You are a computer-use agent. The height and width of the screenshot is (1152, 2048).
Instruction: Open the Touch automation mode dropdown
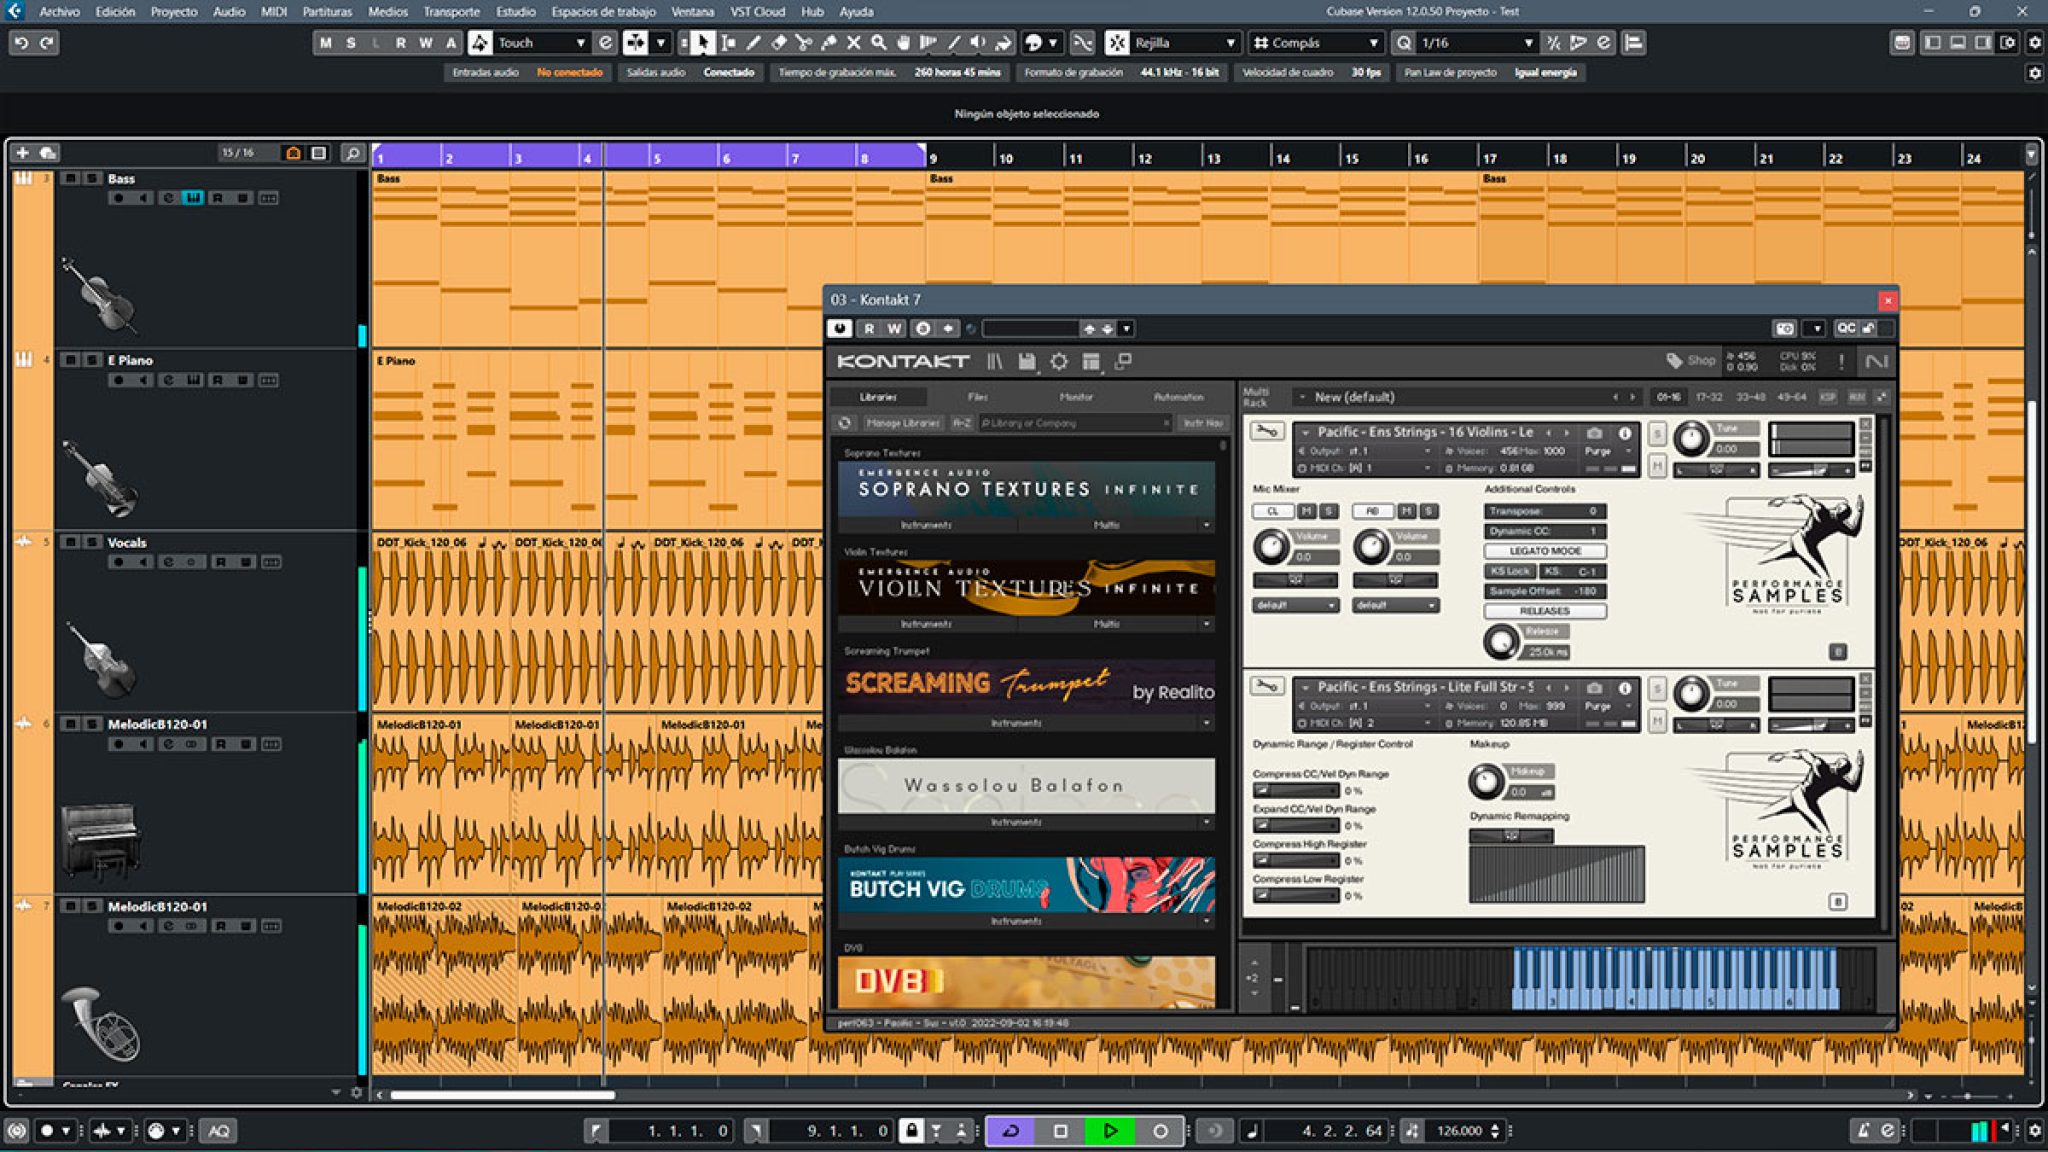click(579, 43)
